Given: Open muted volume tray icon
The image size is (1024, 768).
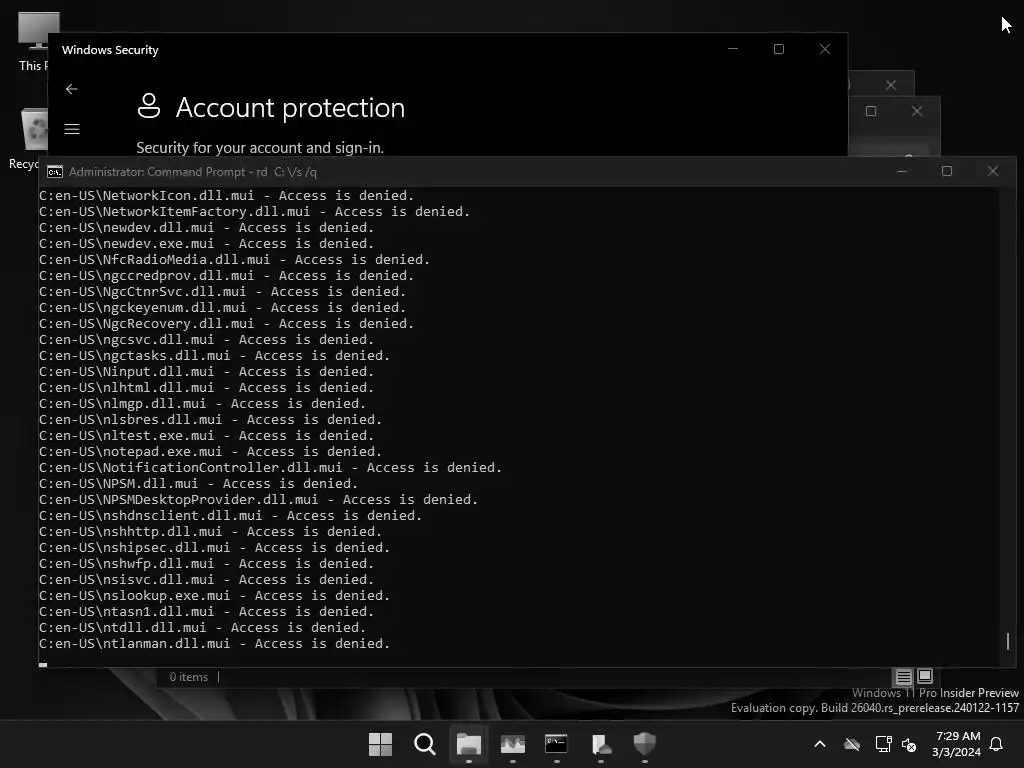Looking at the screenshot, I should pyautogui.click(x=909, y=744).
